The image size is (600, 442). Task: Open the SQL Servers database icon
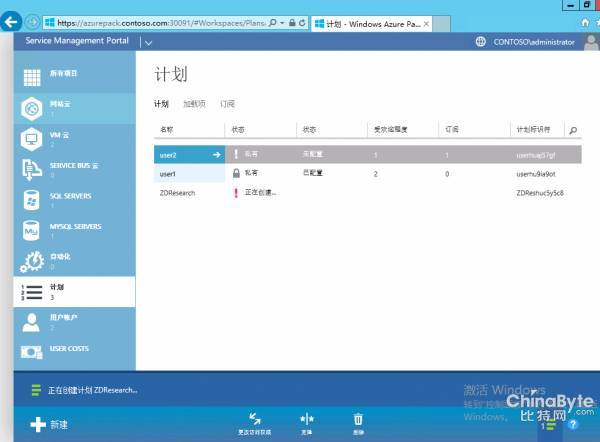tap(31, 200)
